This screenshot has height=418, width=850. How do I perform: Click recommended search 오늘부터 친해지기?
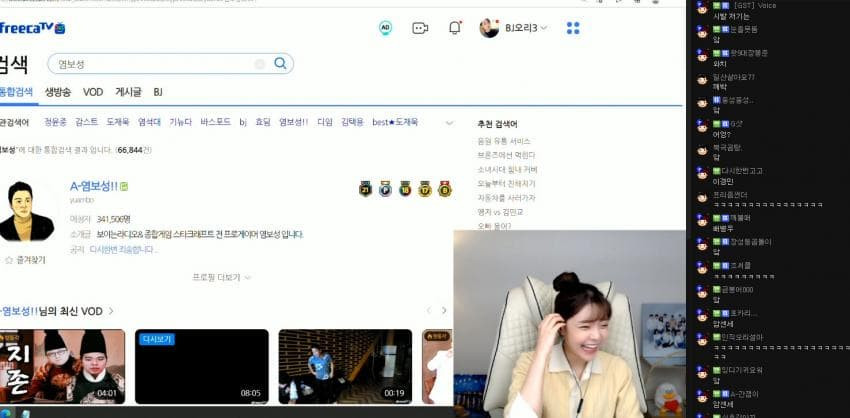pos(506,184)
